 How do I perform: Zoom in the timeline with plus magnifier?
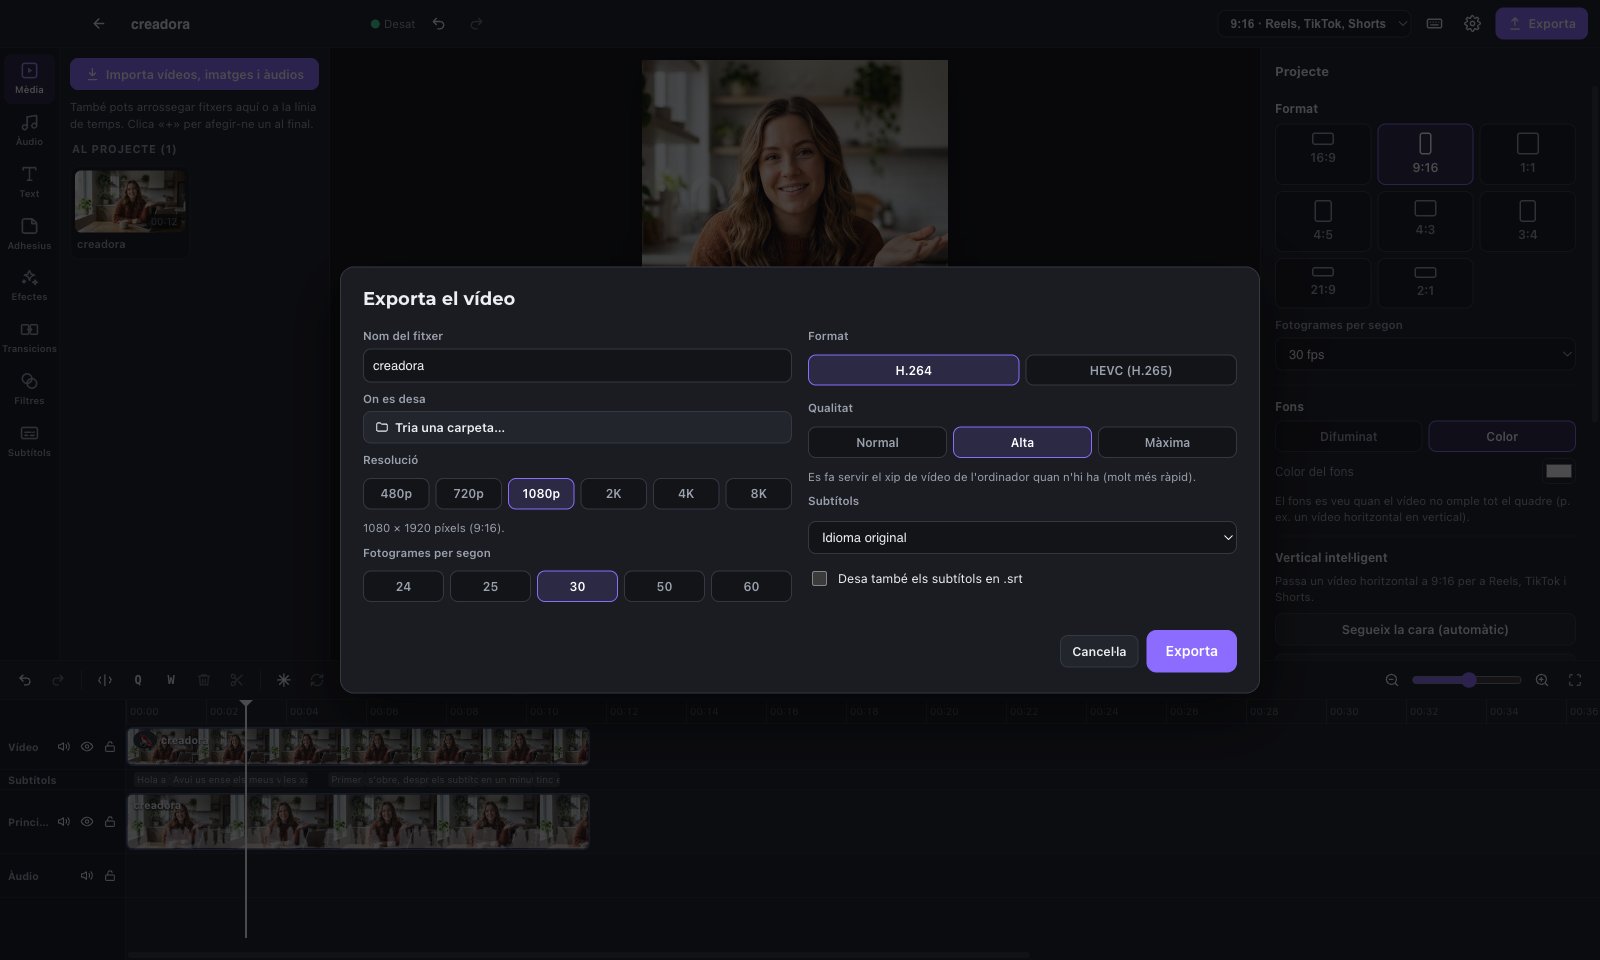pos(1542,680)
